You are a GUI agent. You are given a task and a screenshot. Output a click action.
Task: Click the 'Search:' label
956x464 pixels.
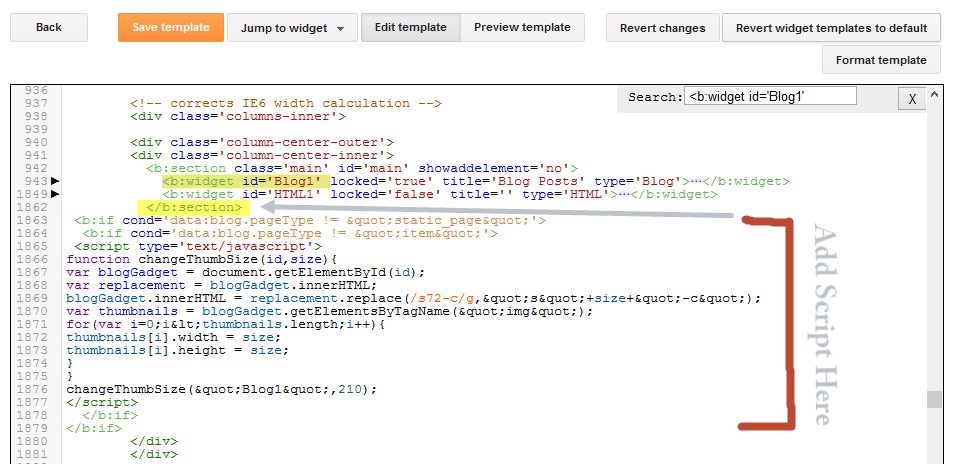tap(655, 97)
